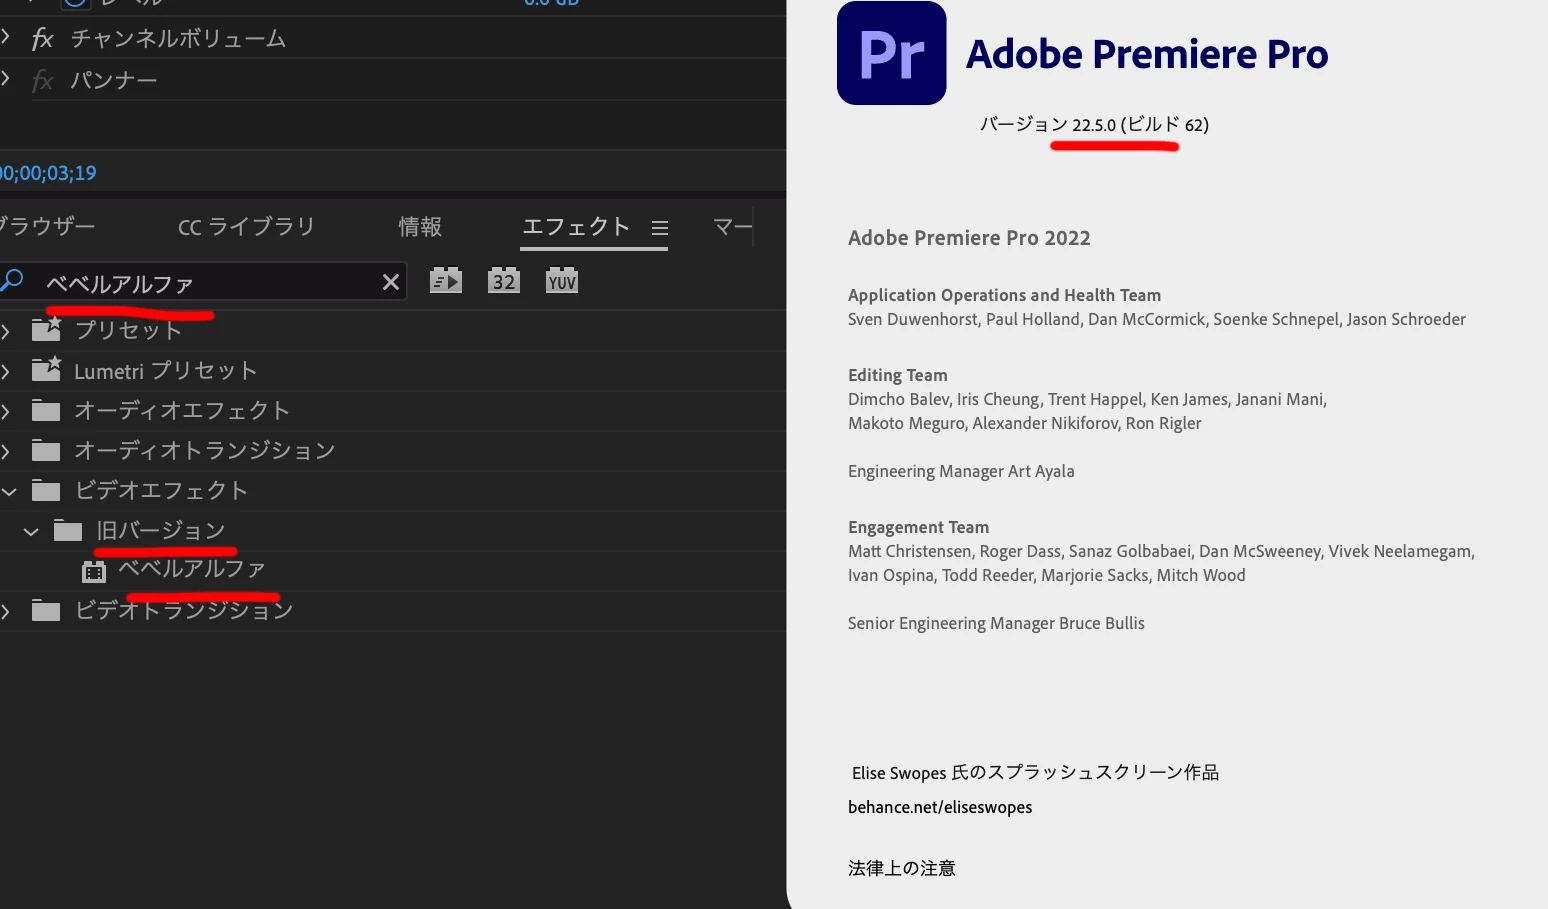Click the Adobe Premiere Pro title text
1548x909 pixels.
click(x=1147, y=54)
